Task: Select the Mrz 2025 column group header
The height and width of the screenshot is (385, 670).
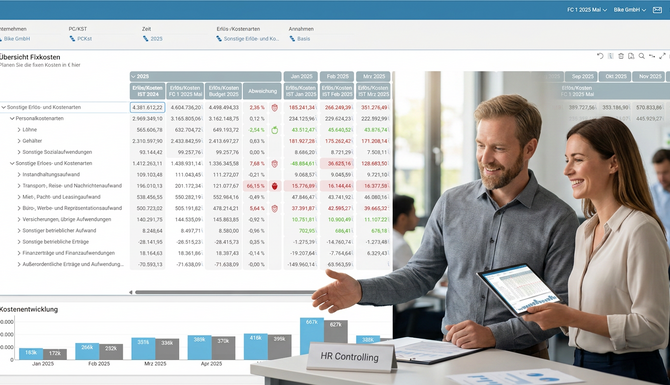Action: click(x=373, y=76)
